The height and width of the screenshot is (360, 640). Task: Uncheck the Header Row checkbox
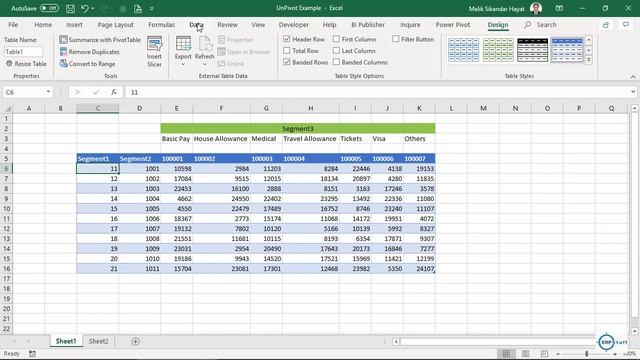(287, 39)
